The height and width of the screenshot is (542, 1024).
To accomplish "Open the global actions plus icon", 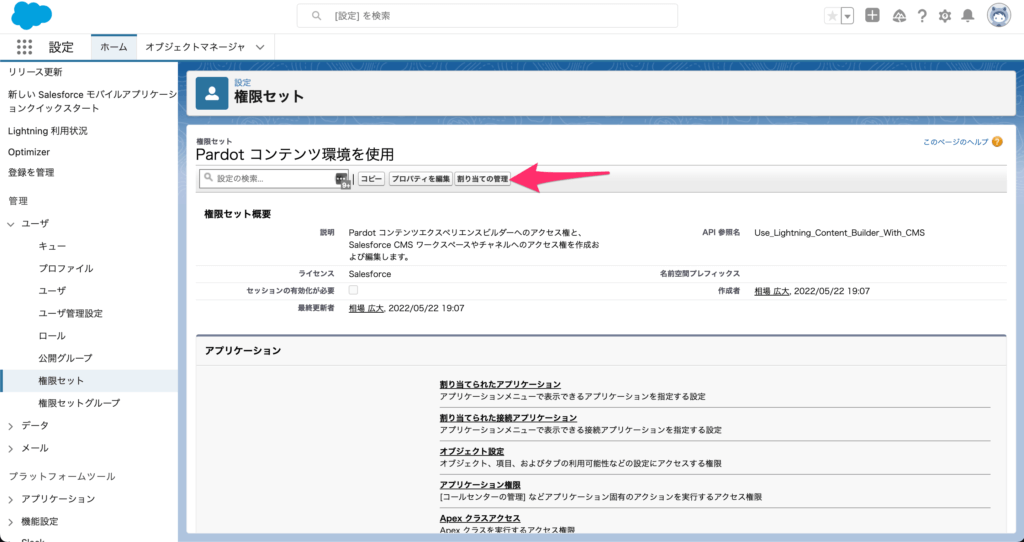I will (872, 15).
